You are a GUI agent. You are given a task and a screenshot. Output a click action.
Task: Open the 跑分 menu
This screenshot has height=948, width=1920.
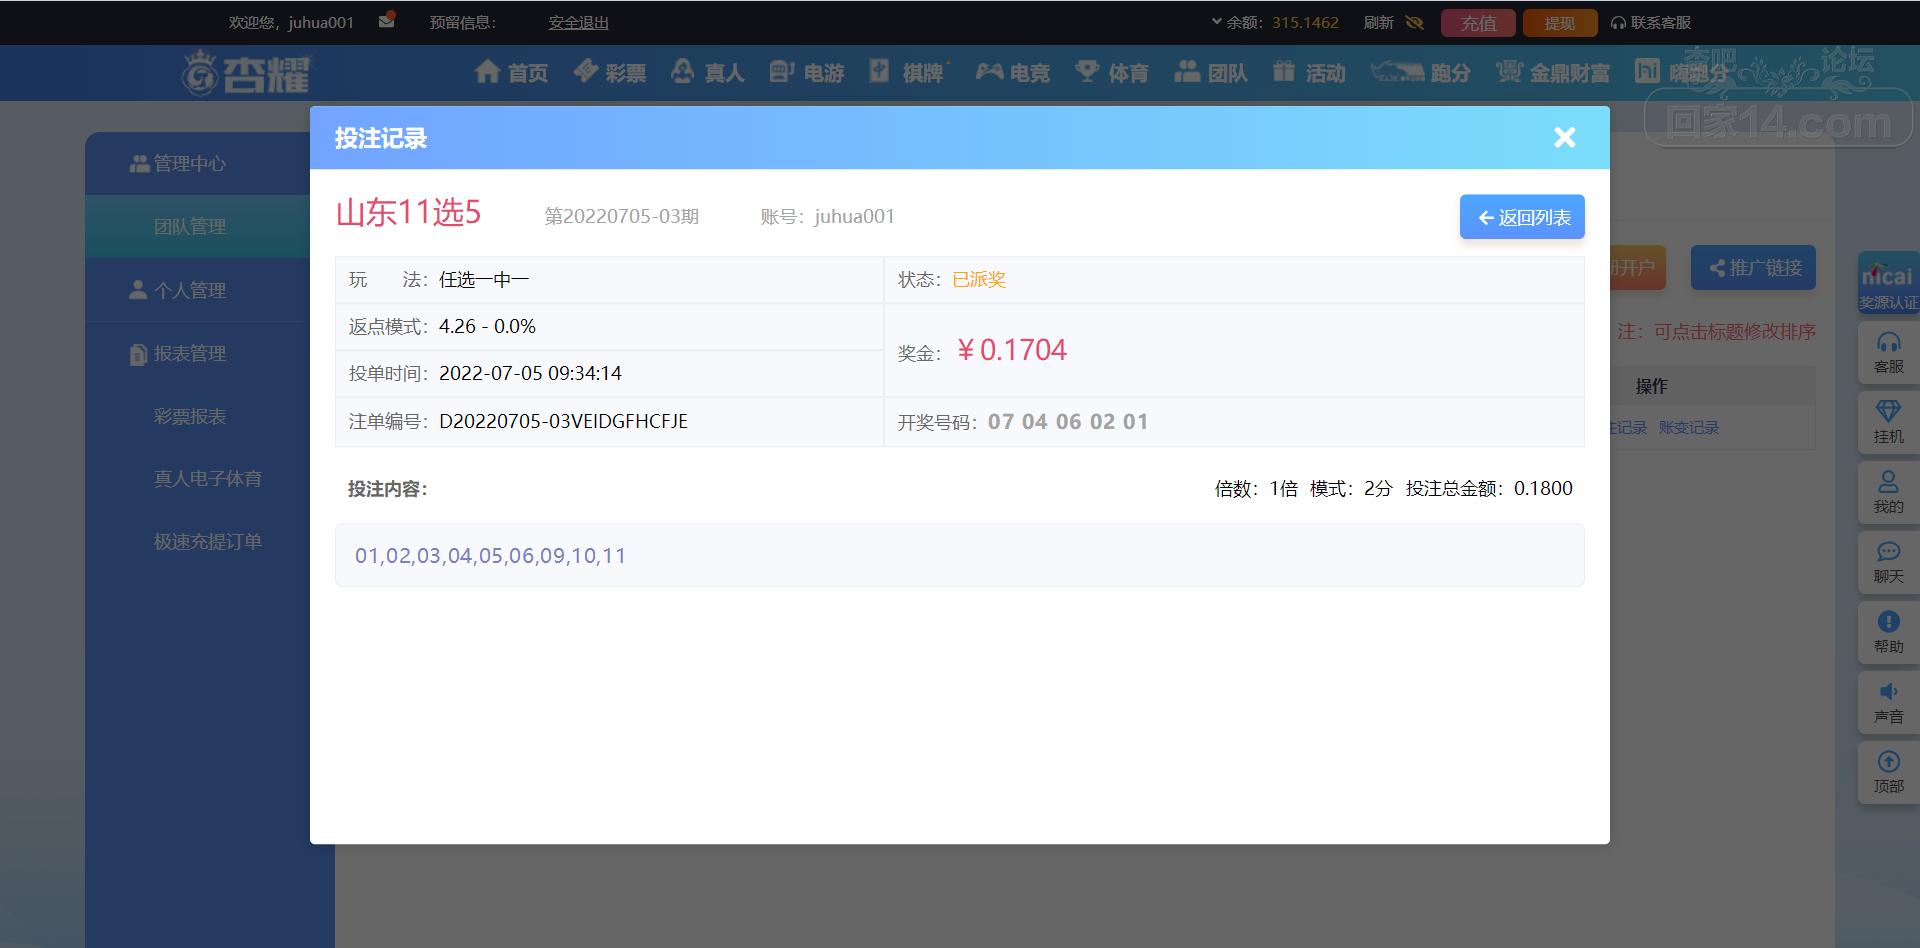point(1420,72)
